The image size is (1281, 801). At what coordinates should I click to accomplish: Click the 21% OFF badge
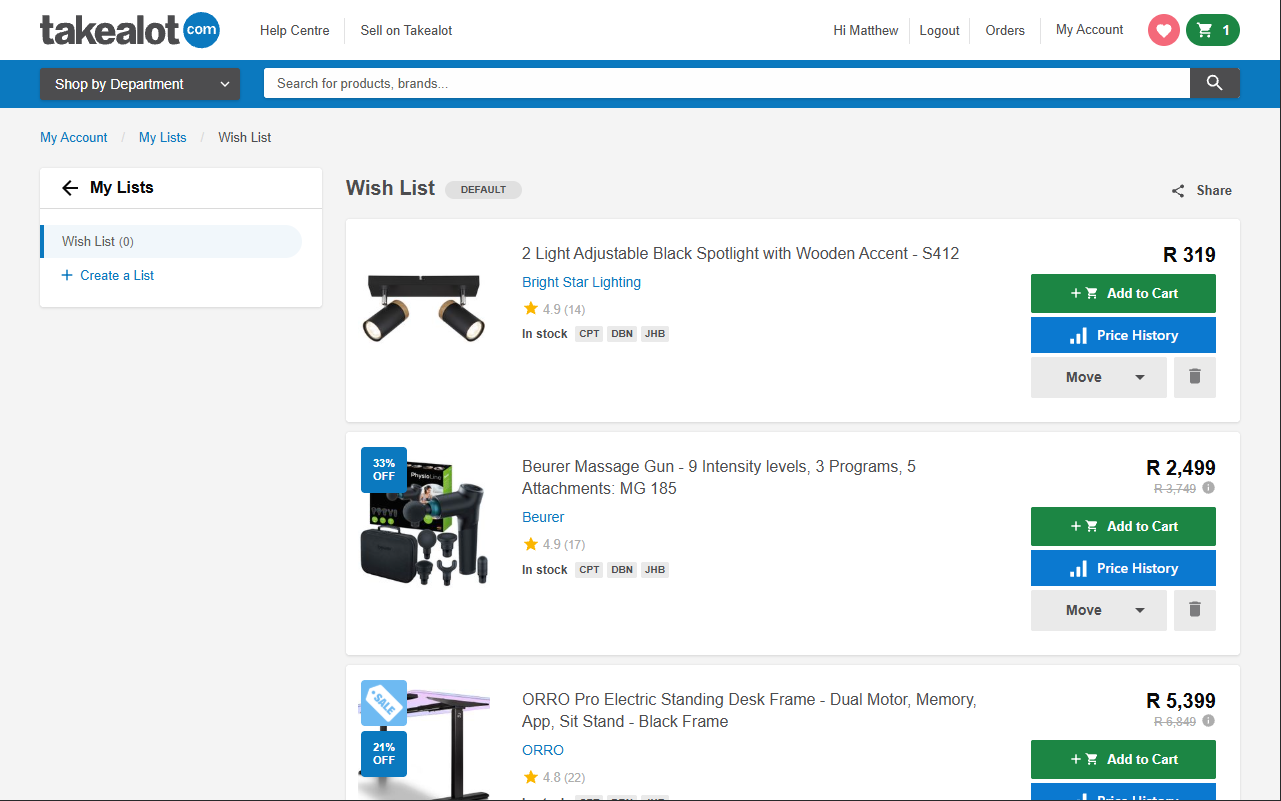(384, 754)
